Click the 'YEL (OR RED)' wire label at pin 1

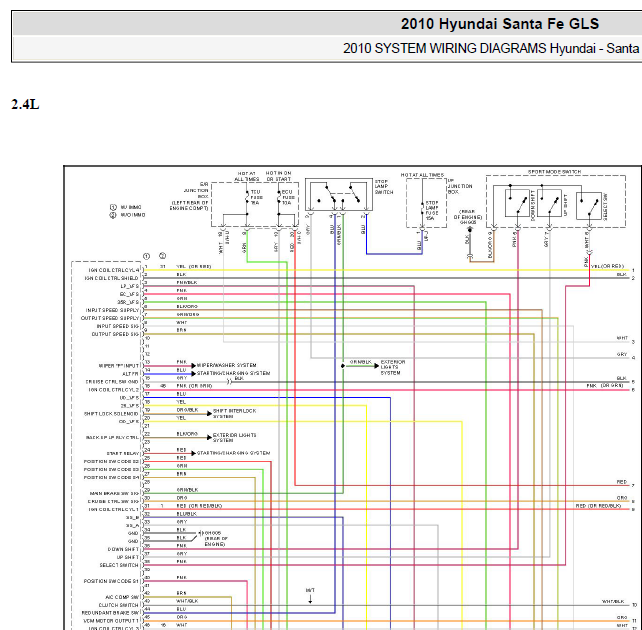194,266
